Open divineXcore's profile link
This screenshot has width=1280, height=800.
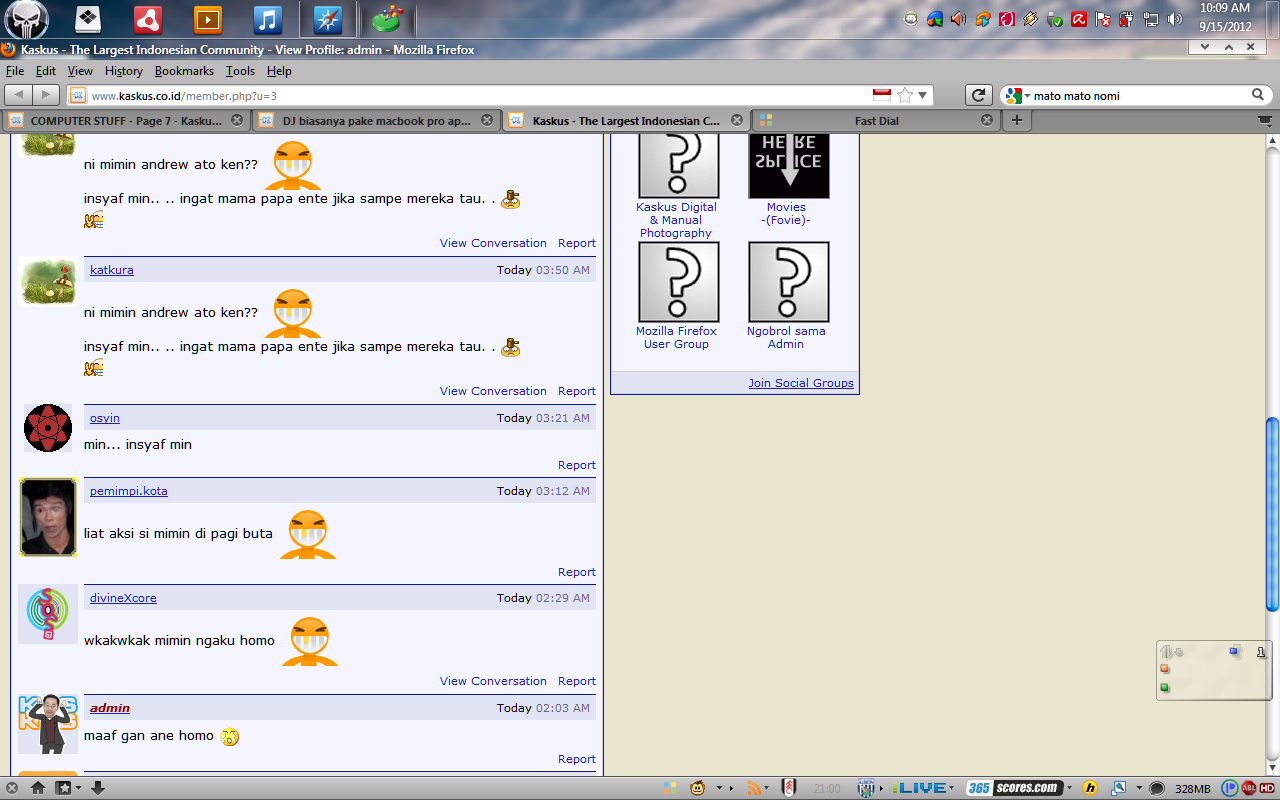point(123,598)
